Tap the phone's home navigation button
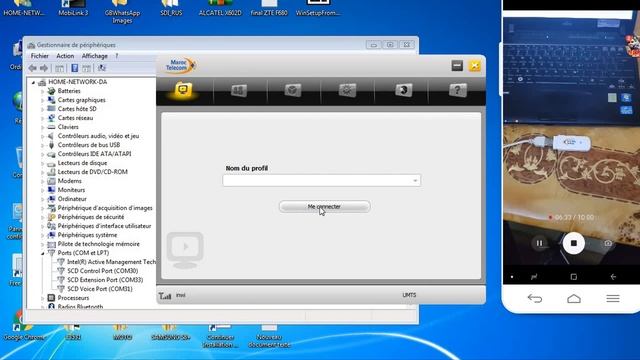Image resolution: width=640 pixels, height=360 pixels. click(x=574, y=299)
